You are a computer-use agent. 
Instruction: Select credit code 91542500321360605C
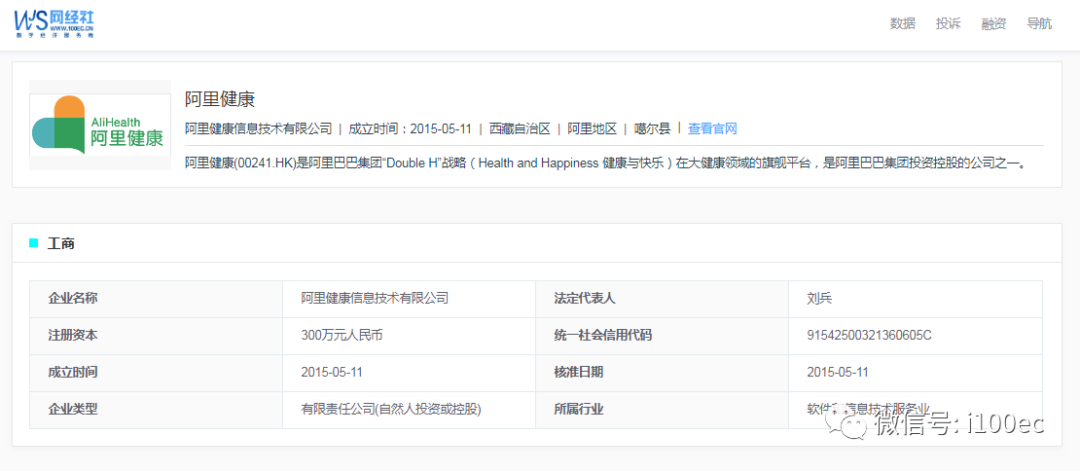click(869, 335)
